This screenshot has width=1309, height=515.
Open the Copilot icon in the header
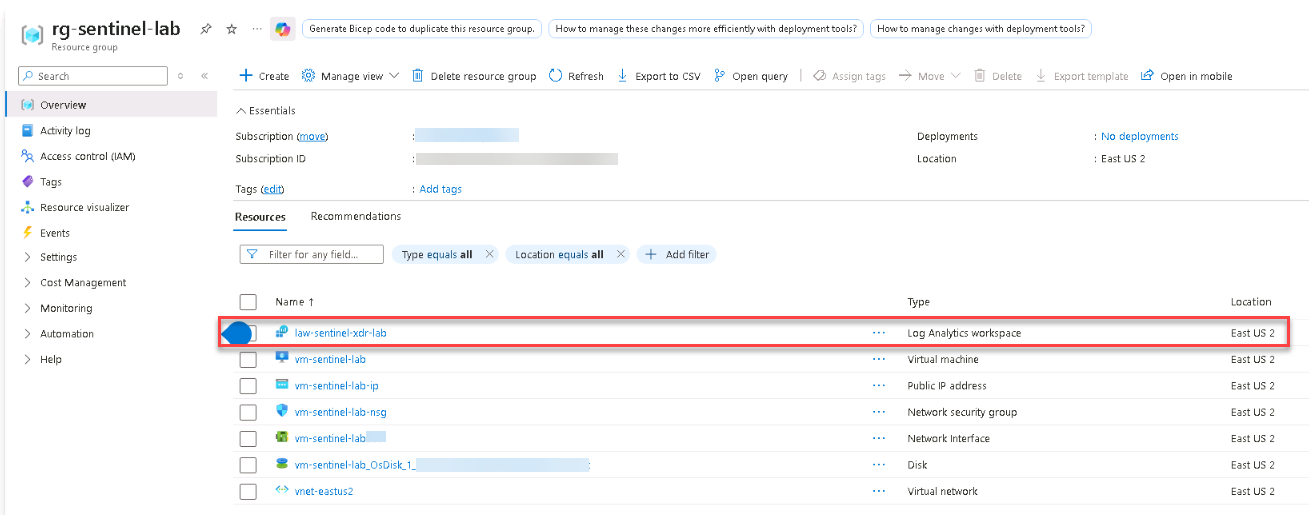point(283,29)
